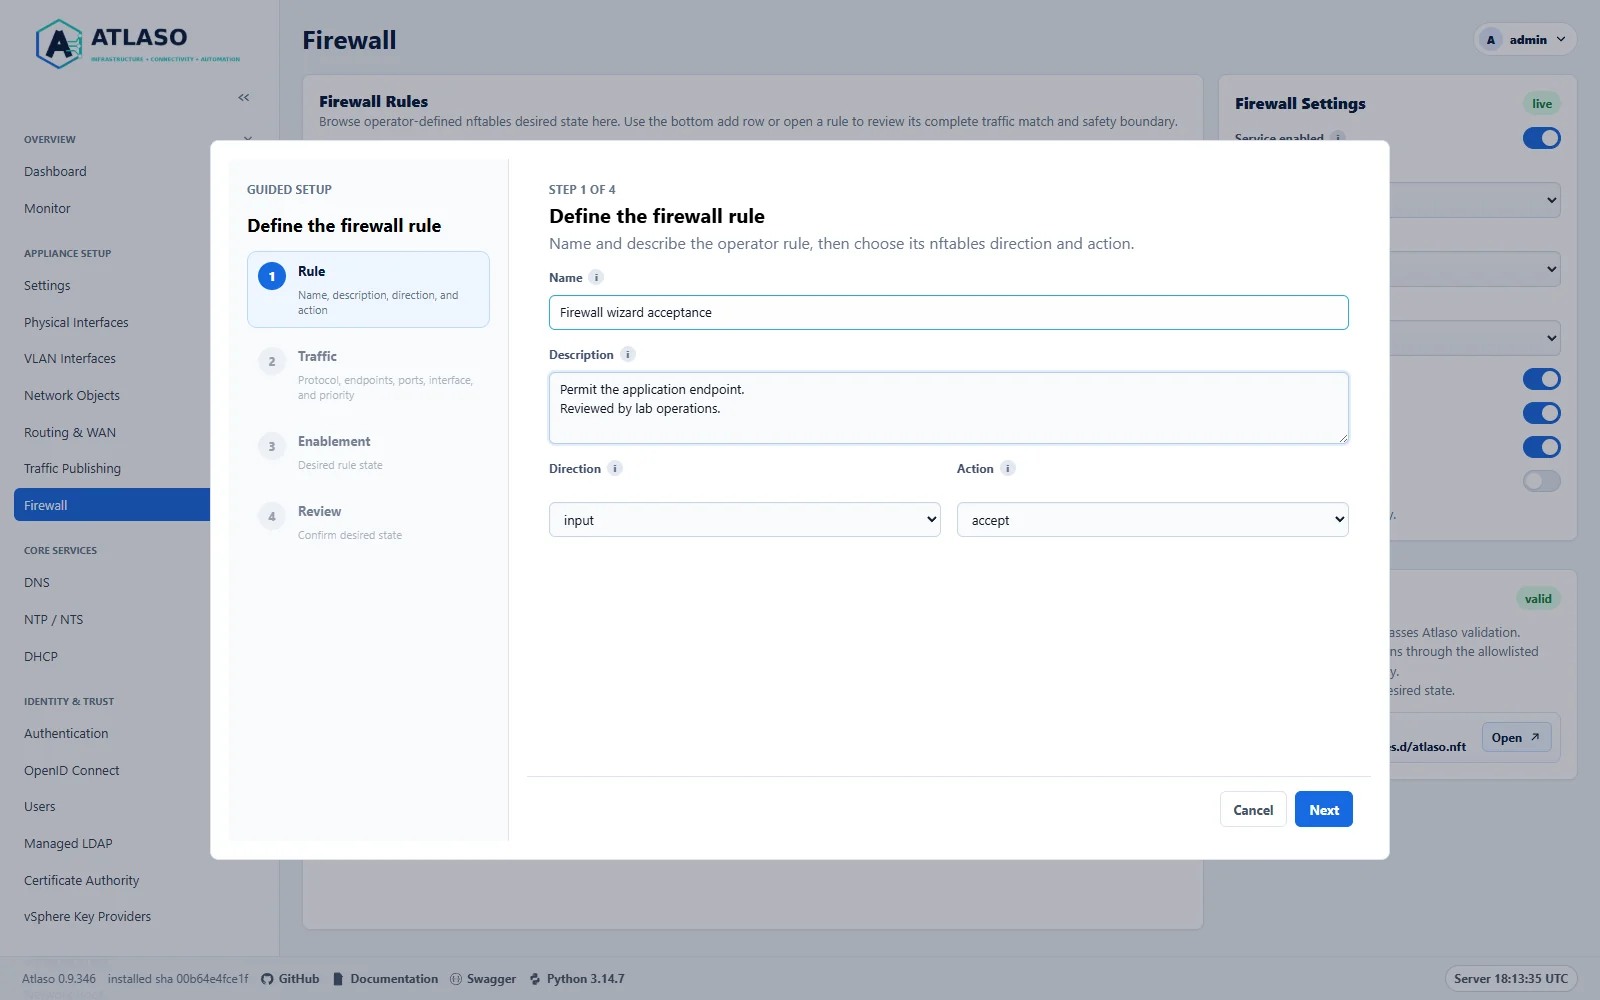Click the valid status badge
This screenshot has width=1600, height=1000.
[1538, 599]
